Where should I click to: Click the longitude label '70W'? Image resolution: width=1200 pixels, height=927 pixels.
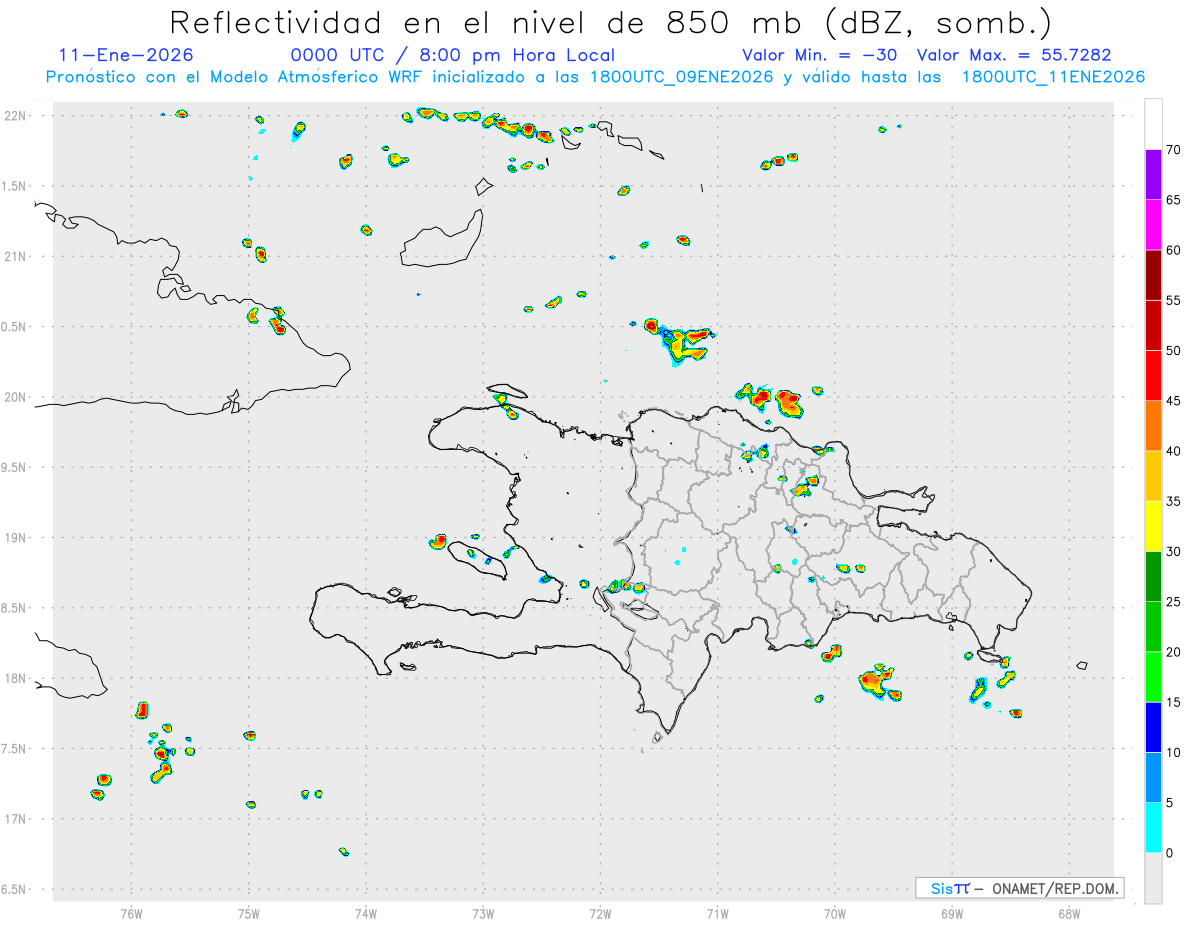835,913
